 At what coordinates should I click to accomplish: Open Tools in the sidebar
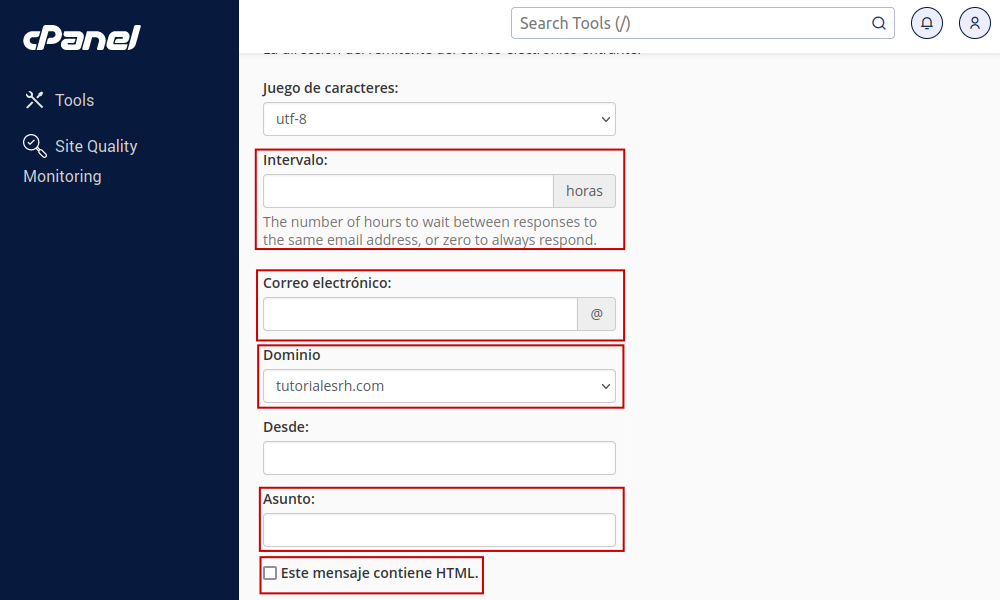(74, 100)
